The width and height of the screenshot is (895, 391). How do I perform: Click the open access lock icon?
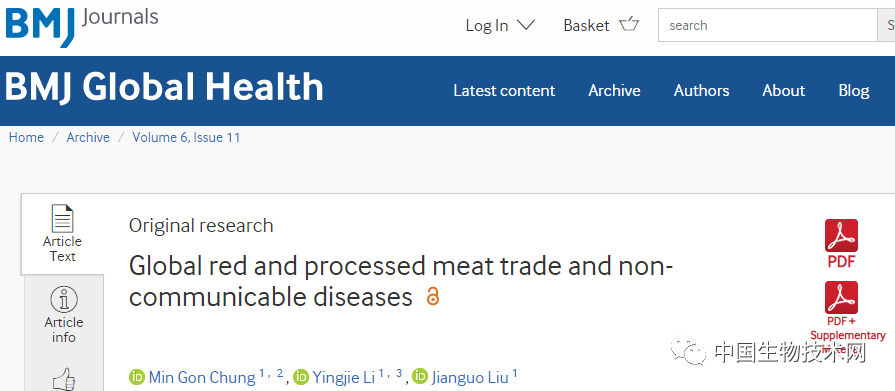pyautogui.click(x=433, y=296)
